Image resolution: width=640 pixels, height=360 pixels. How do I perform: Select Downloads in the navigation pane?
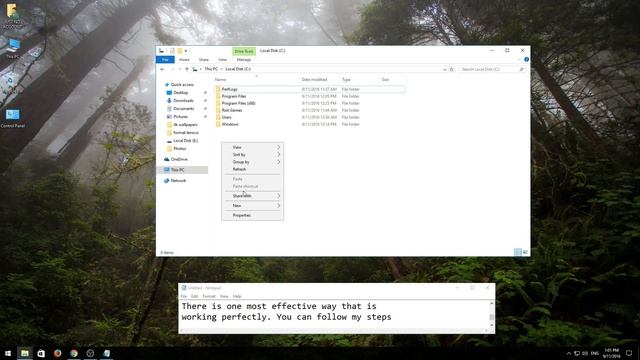pos(183,100)
